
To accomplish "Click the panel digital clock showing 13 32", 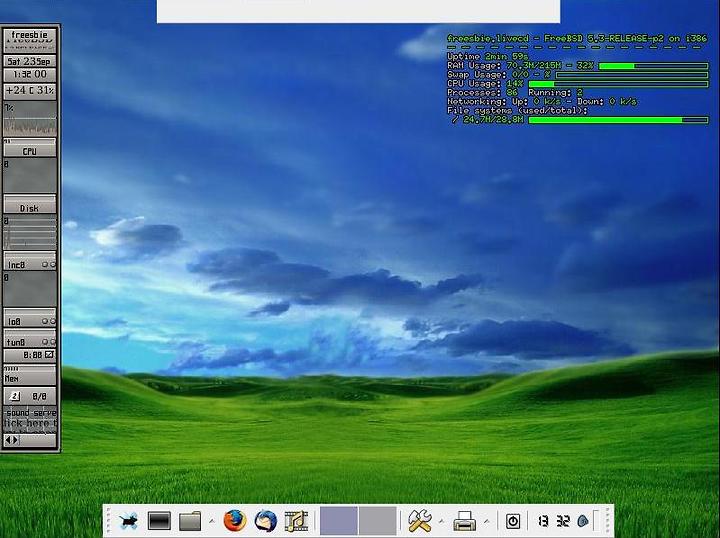I will (553, 521).
